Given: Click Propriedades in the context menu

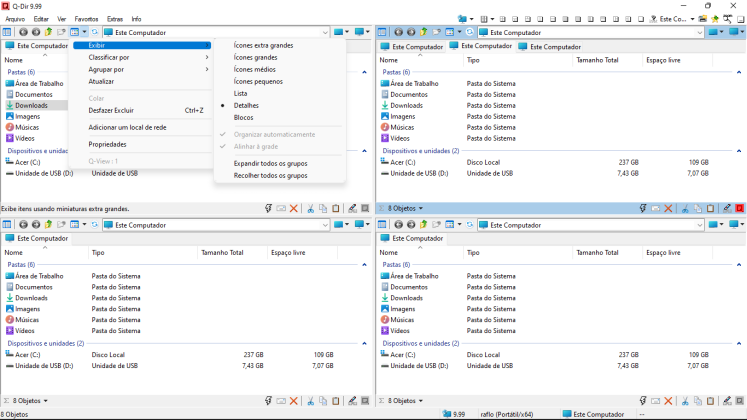Looking at the screenshot, I should pos(107,144).
